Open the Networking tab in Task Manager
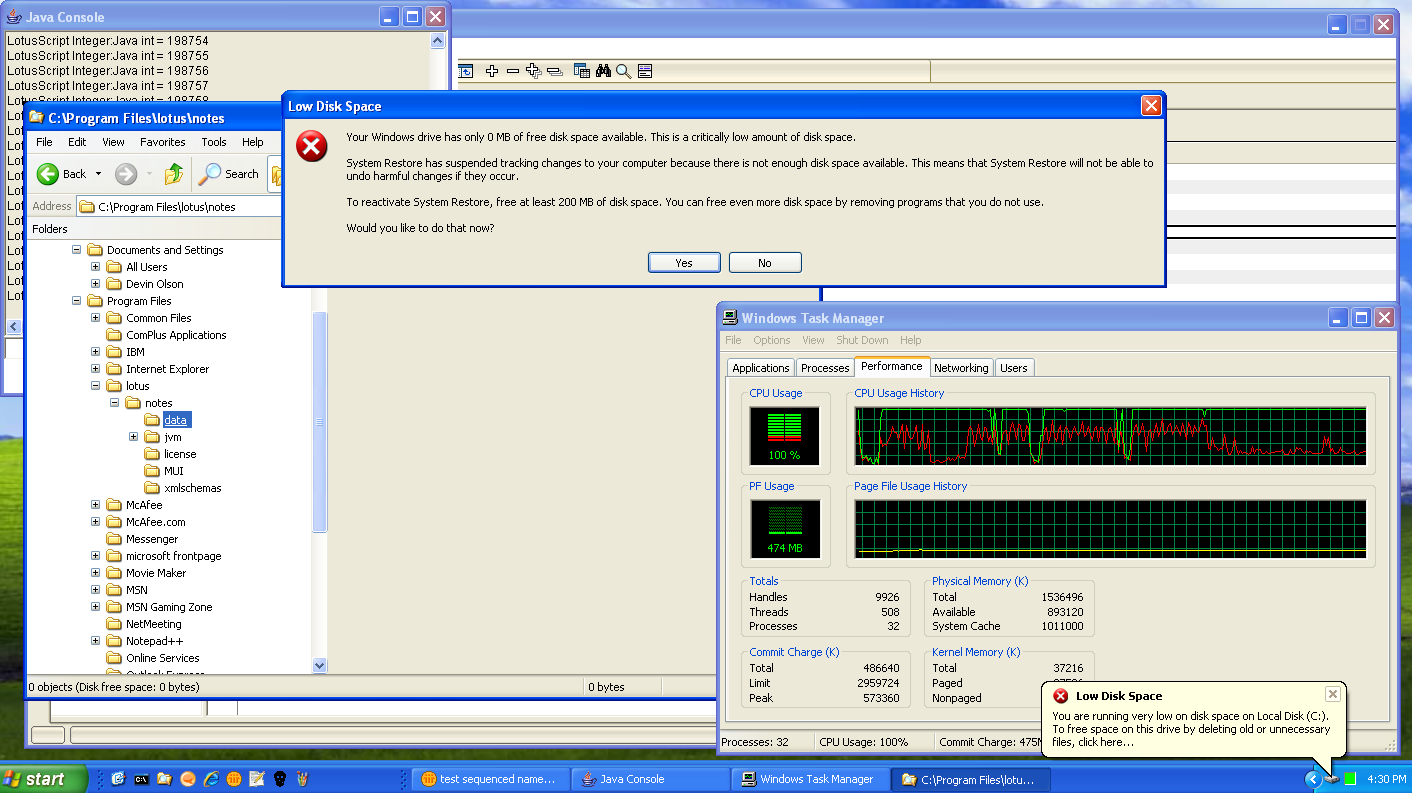 click(x=961, y=368)
